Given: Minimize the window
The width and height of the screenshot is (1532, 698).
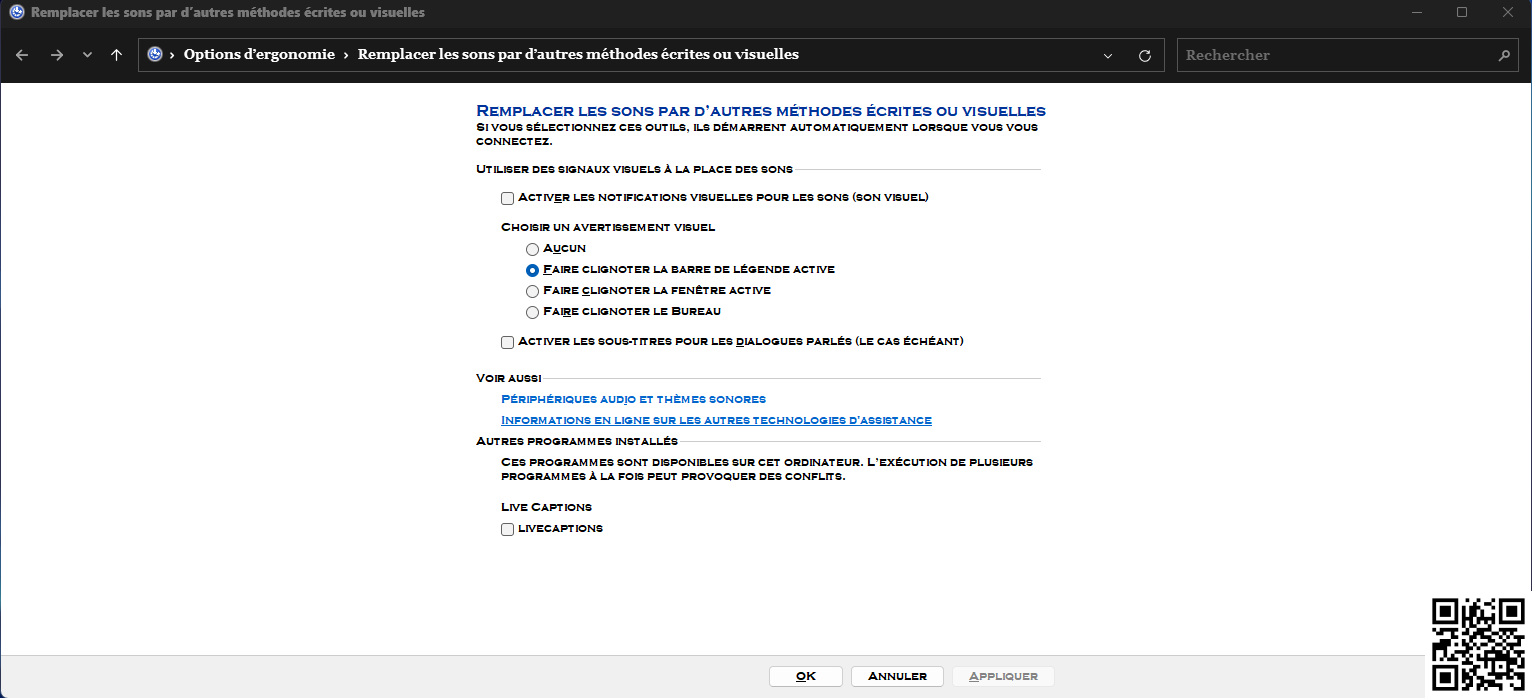Looking at the screenshot, I should point(1416,12).
